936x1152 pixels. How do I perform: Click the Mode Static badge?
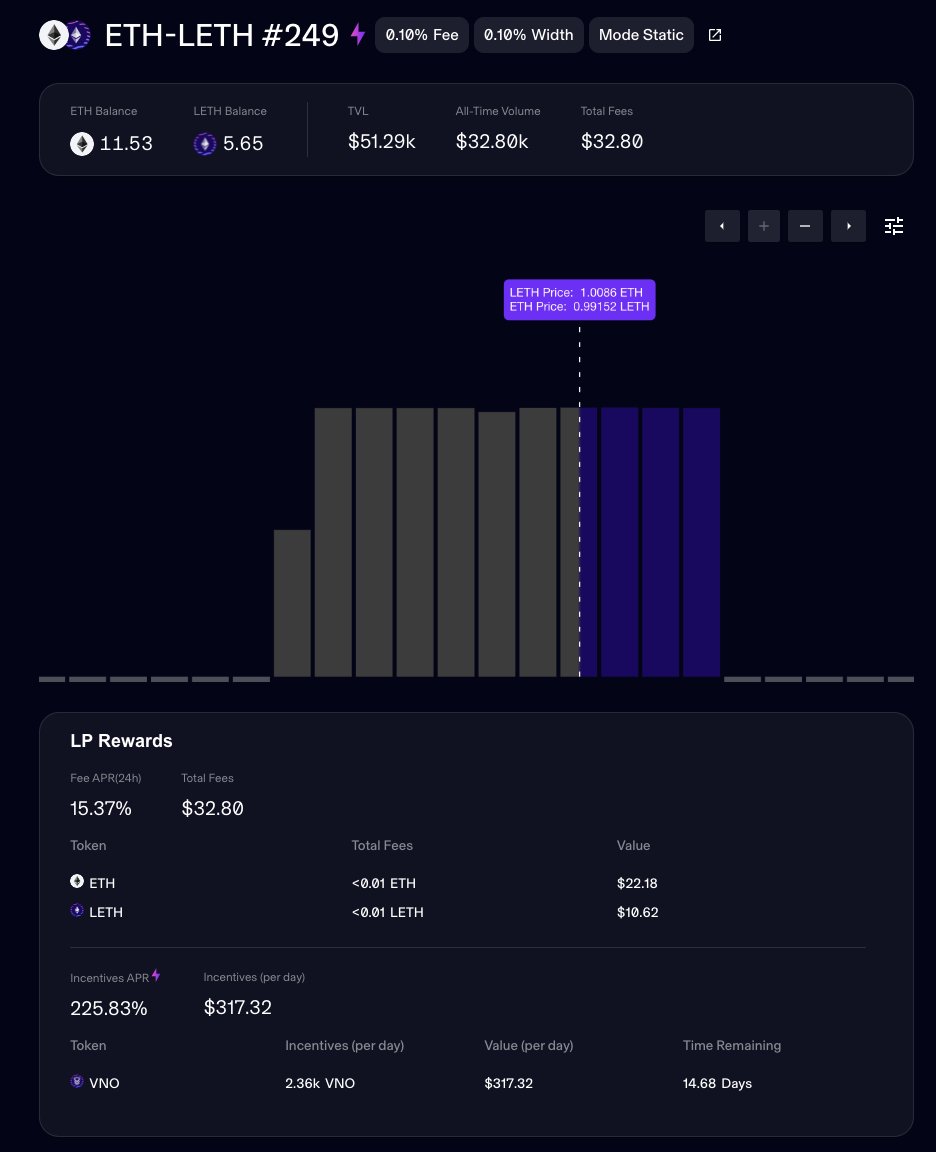point(641,35)
